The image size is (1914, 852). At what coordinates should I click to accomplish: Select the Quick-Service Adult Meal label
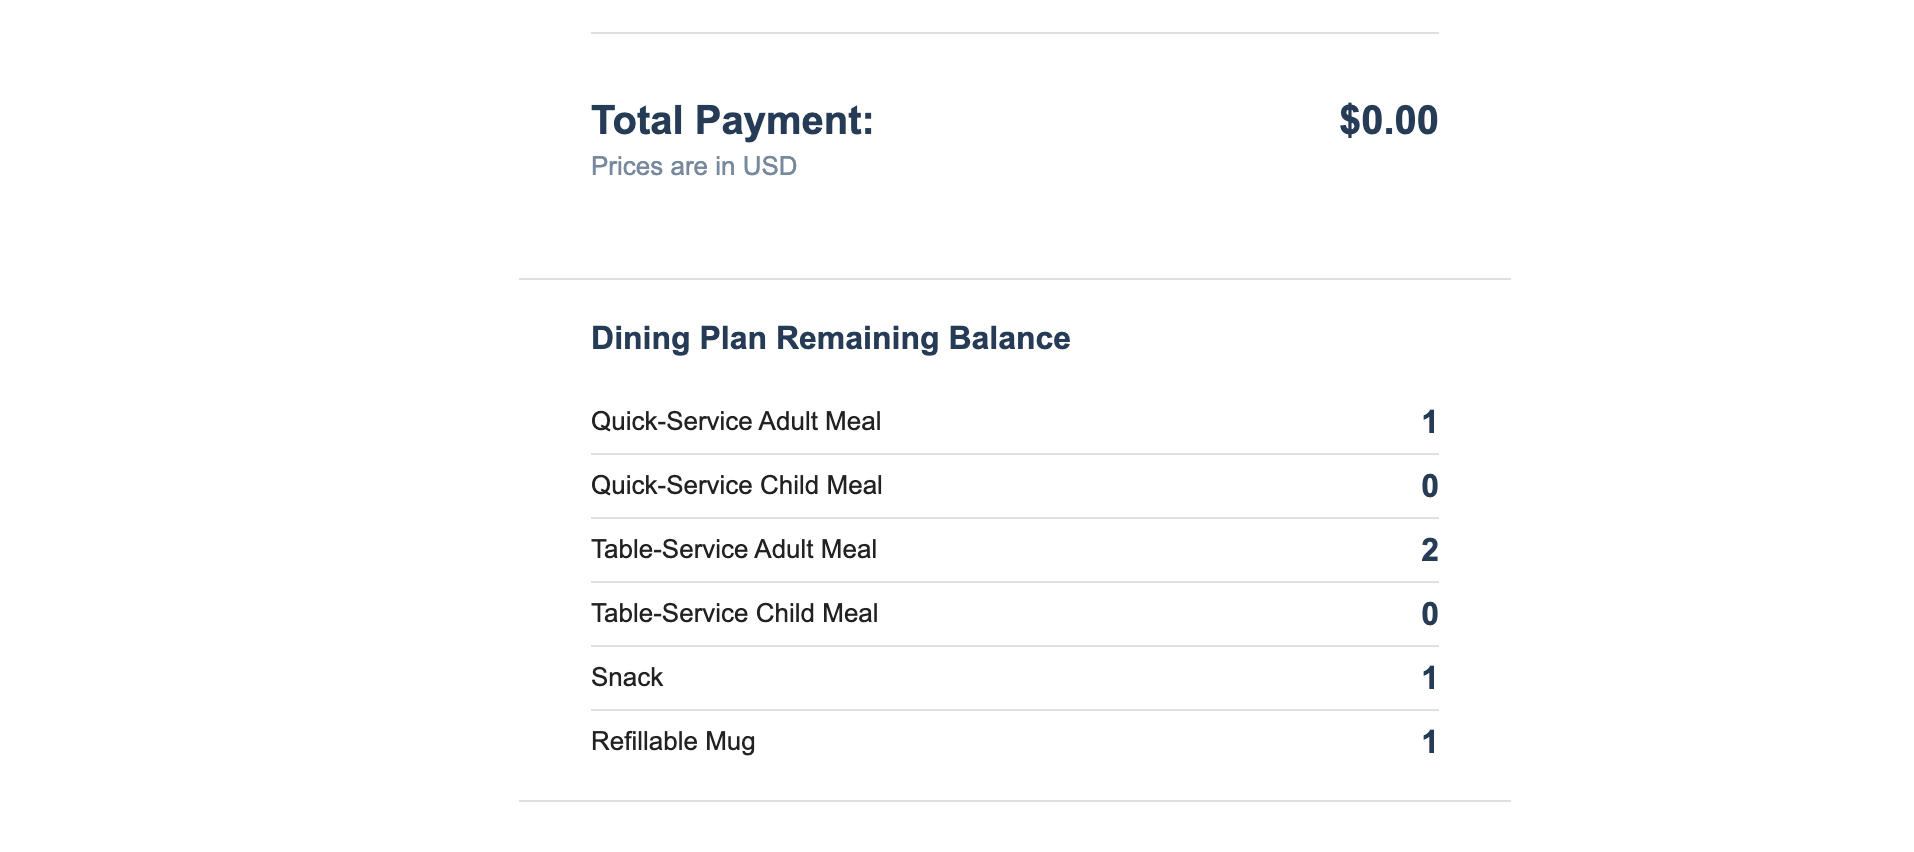click(x=735, y=421)
